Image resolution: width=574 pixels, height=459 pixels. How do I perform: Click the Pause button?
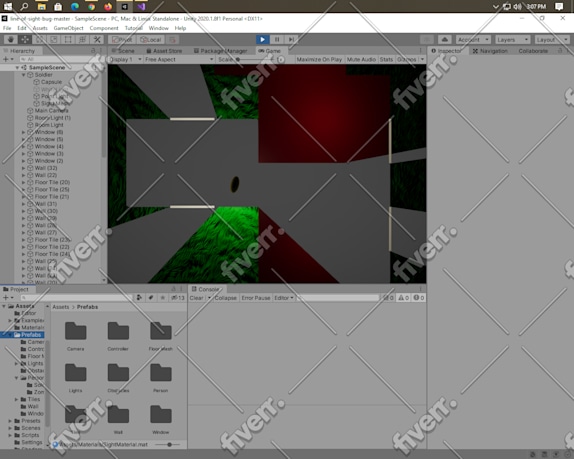coord(277,40)
